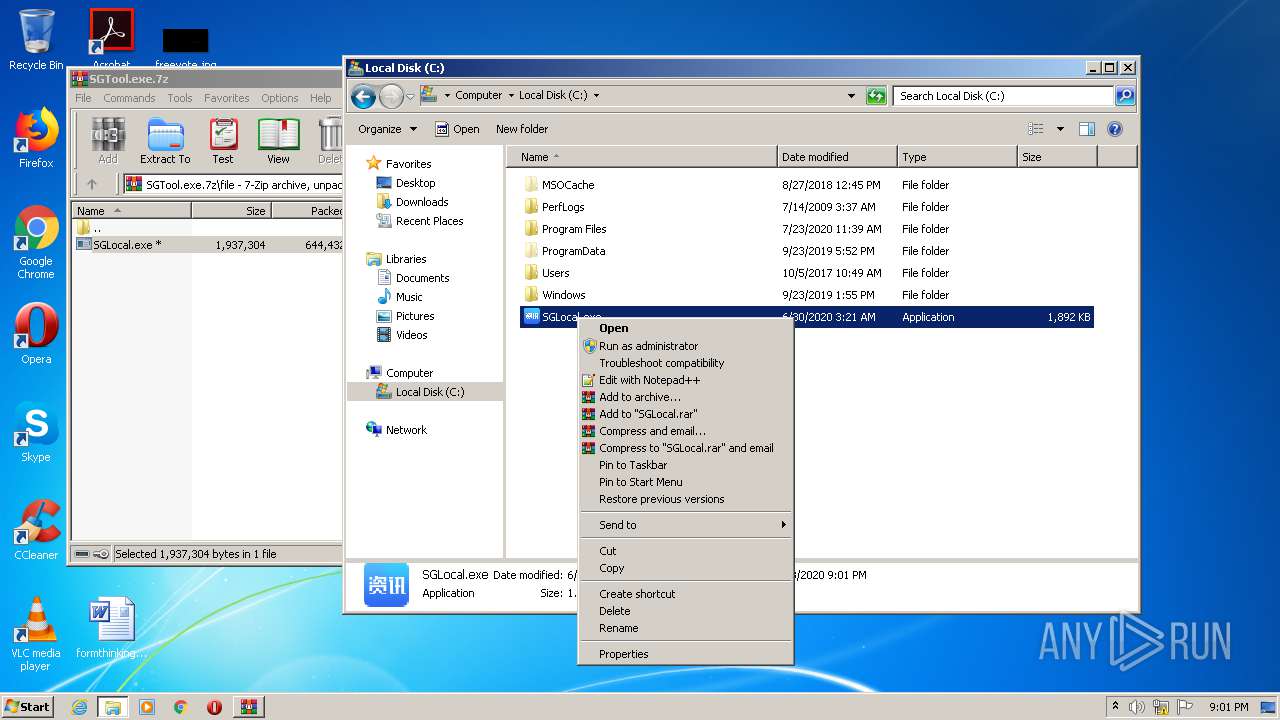Viewport: 1280px width, 720px height.
Task: Open the Explorer help icon
Action: tap(1115, 129)
